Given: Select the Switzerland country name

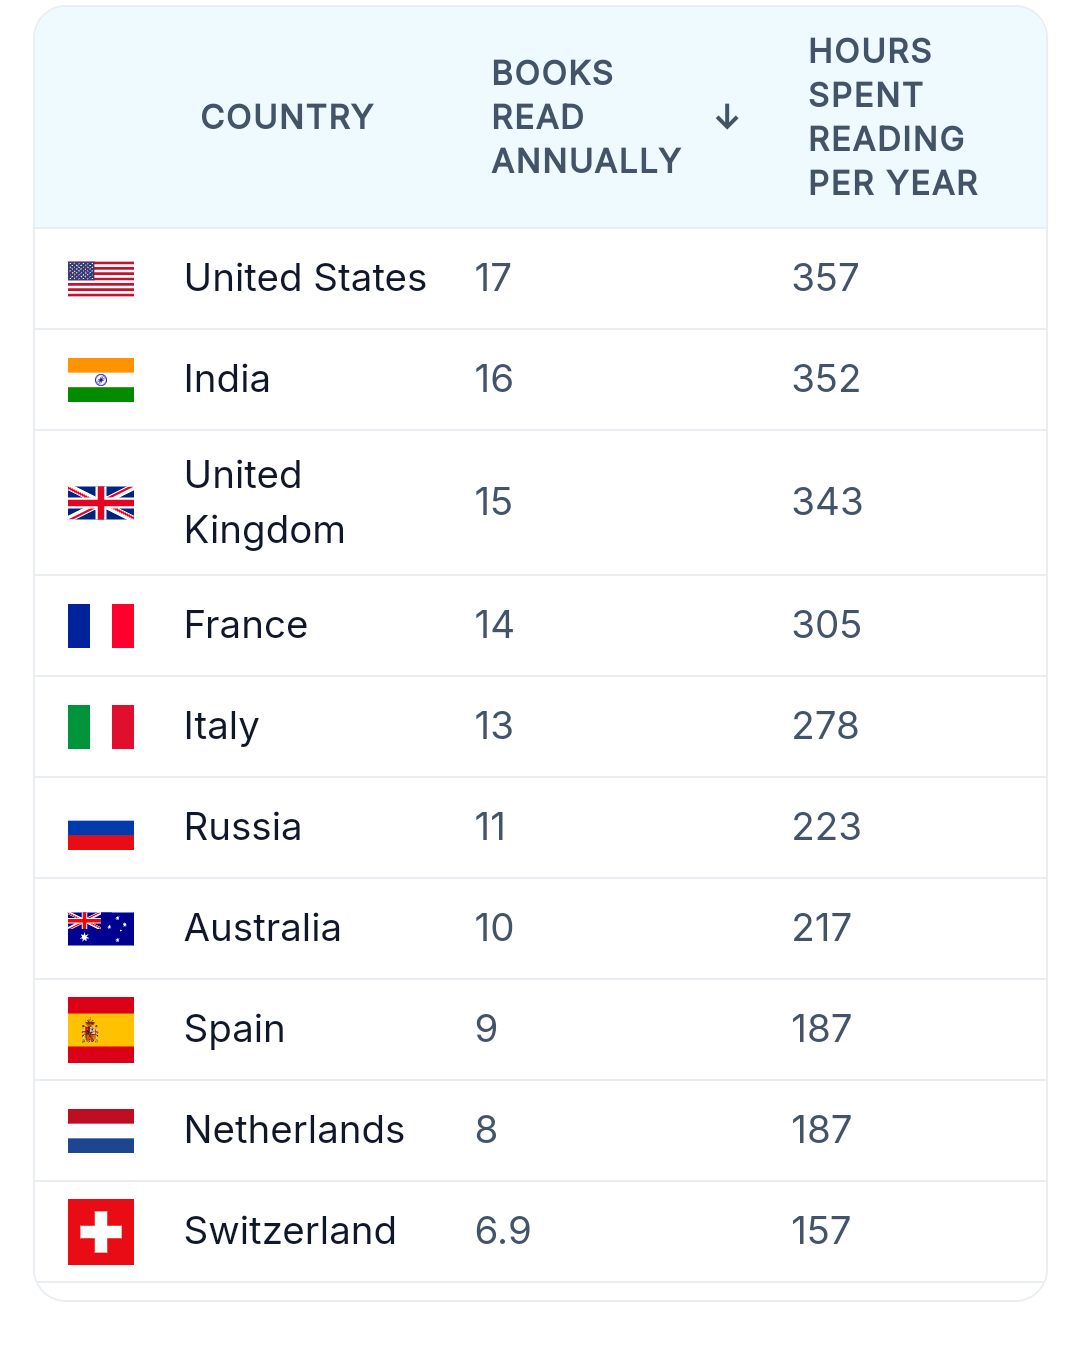Looking at the screenshot, I should [x=290, y=1231].
